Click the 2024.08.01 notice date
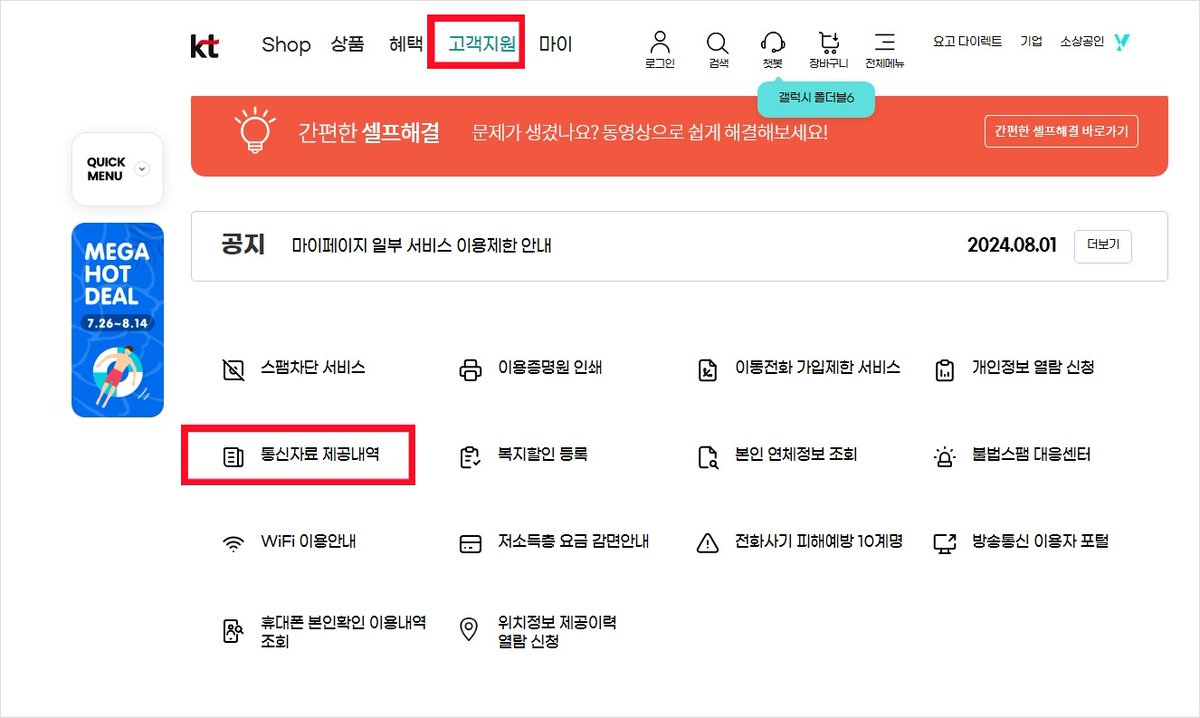This screenshot has width=1200, height=718. [1012, 246]
